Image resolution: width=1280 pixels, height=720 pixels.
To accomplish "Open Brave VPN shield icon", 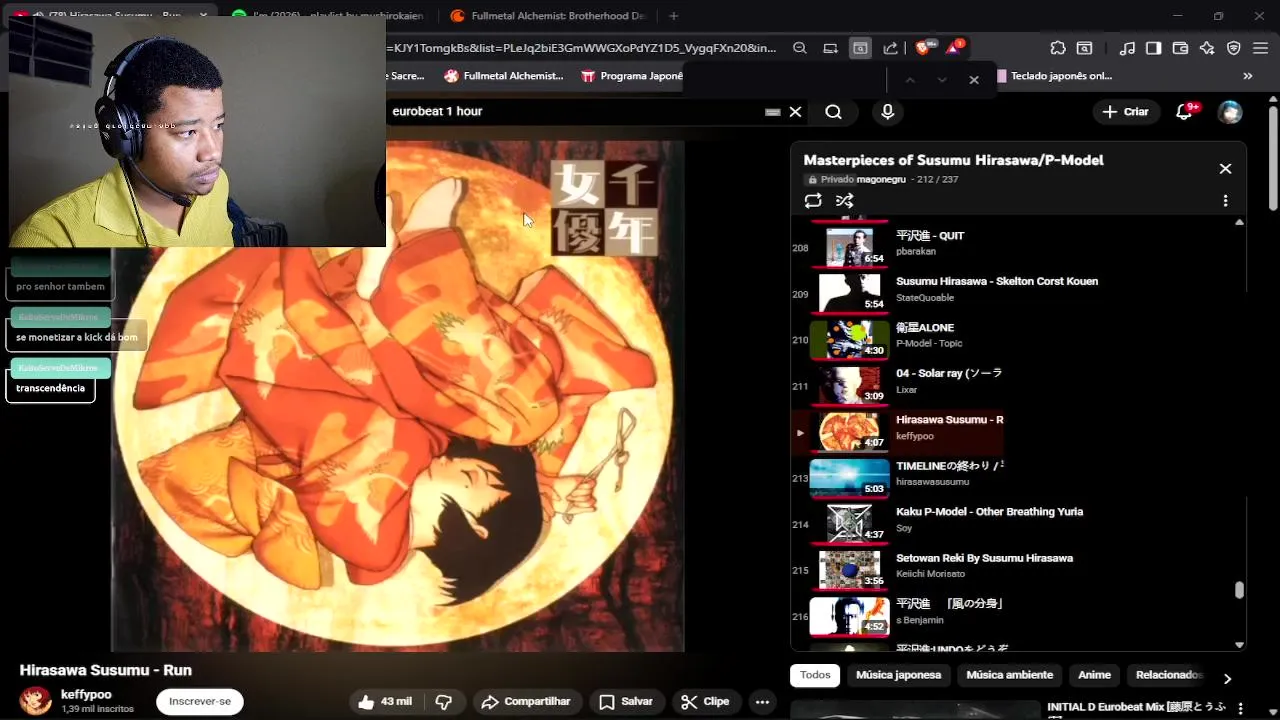I will coord(1234,48).
